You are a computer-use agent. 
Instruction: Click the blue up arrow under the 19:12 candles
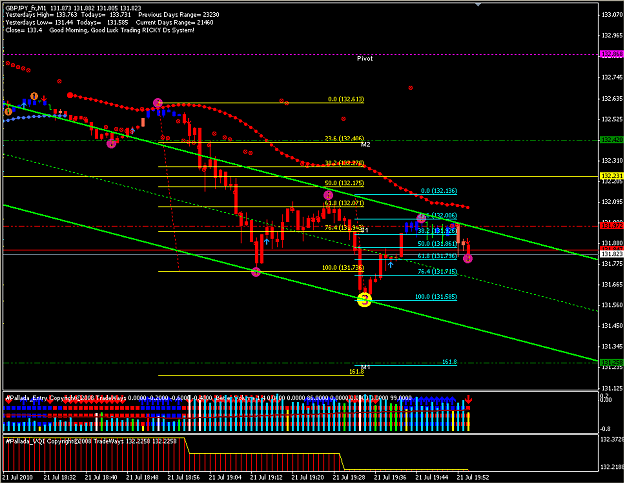click(x=266, y=241)
